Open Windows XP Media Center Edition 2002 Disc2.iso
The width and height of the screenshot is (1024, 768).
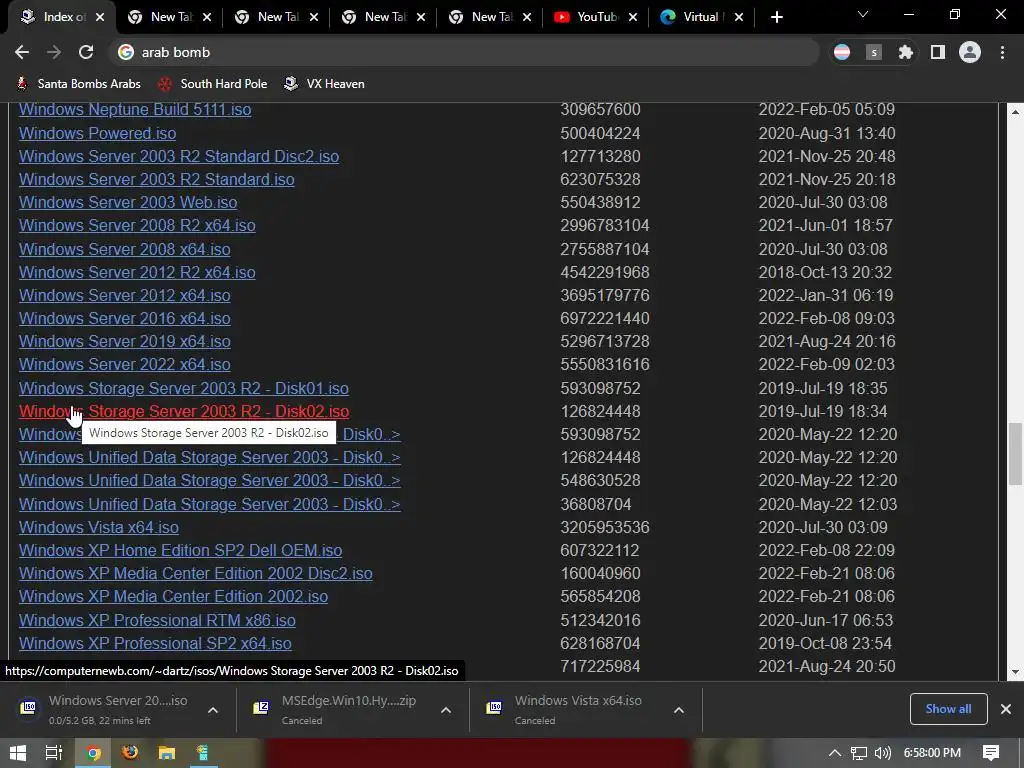[195, 573]
